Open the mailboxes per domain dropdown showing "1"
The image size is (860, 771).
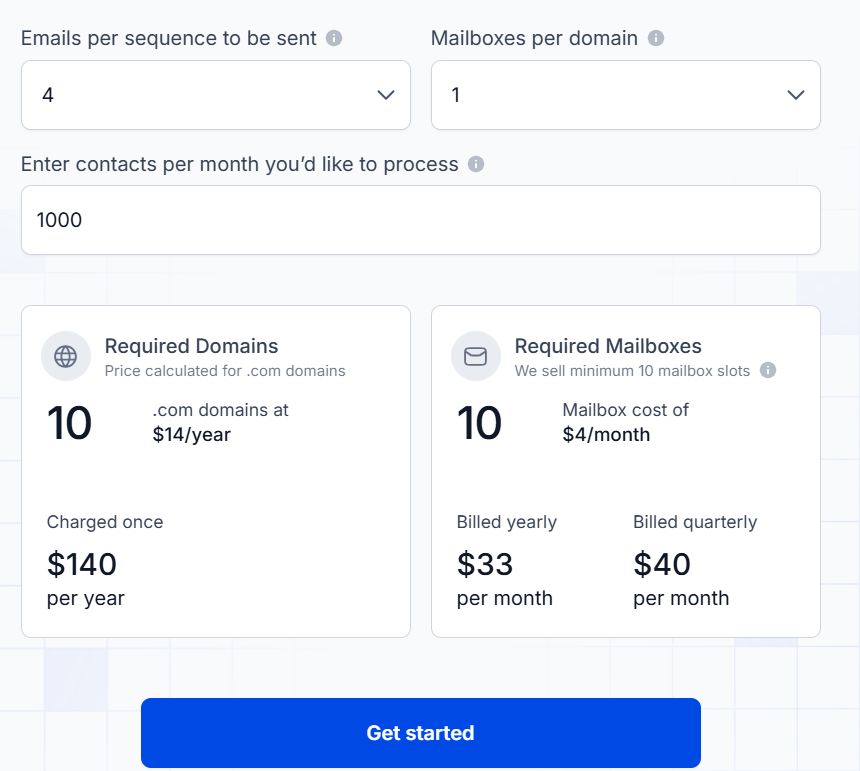[625, 95]
